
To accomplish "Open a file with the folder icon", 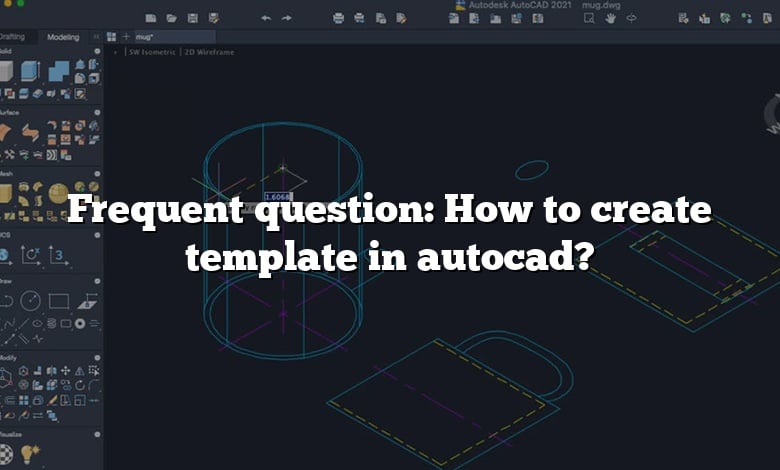I will pos(172,18).
